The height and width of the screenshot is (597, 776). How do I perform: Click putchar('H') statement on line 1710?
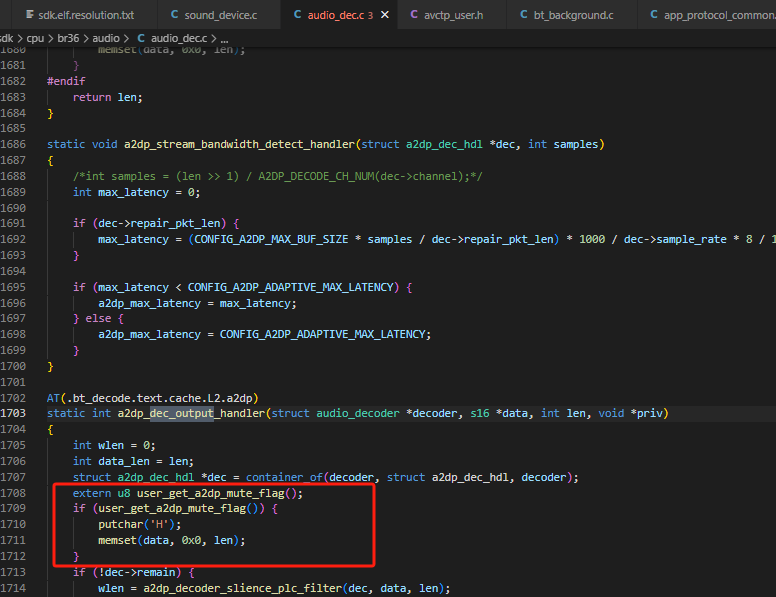[x=140, y=525]
